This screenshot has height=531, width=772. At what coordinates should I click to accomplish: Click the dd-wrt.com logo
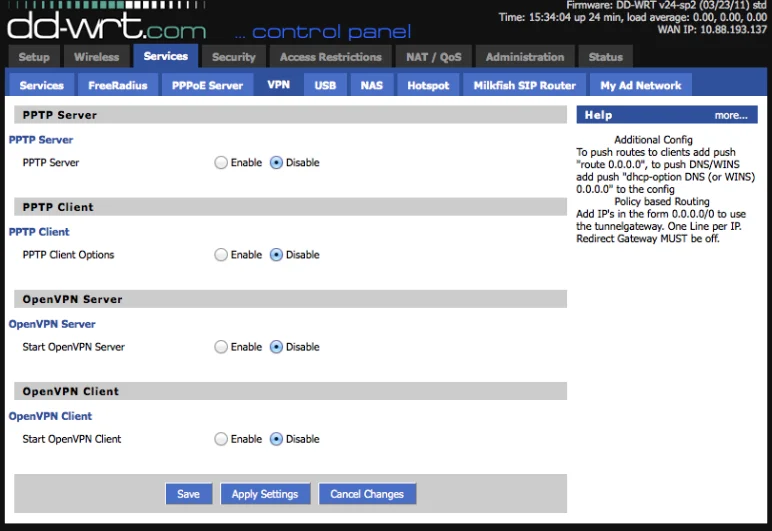(106, 22)
